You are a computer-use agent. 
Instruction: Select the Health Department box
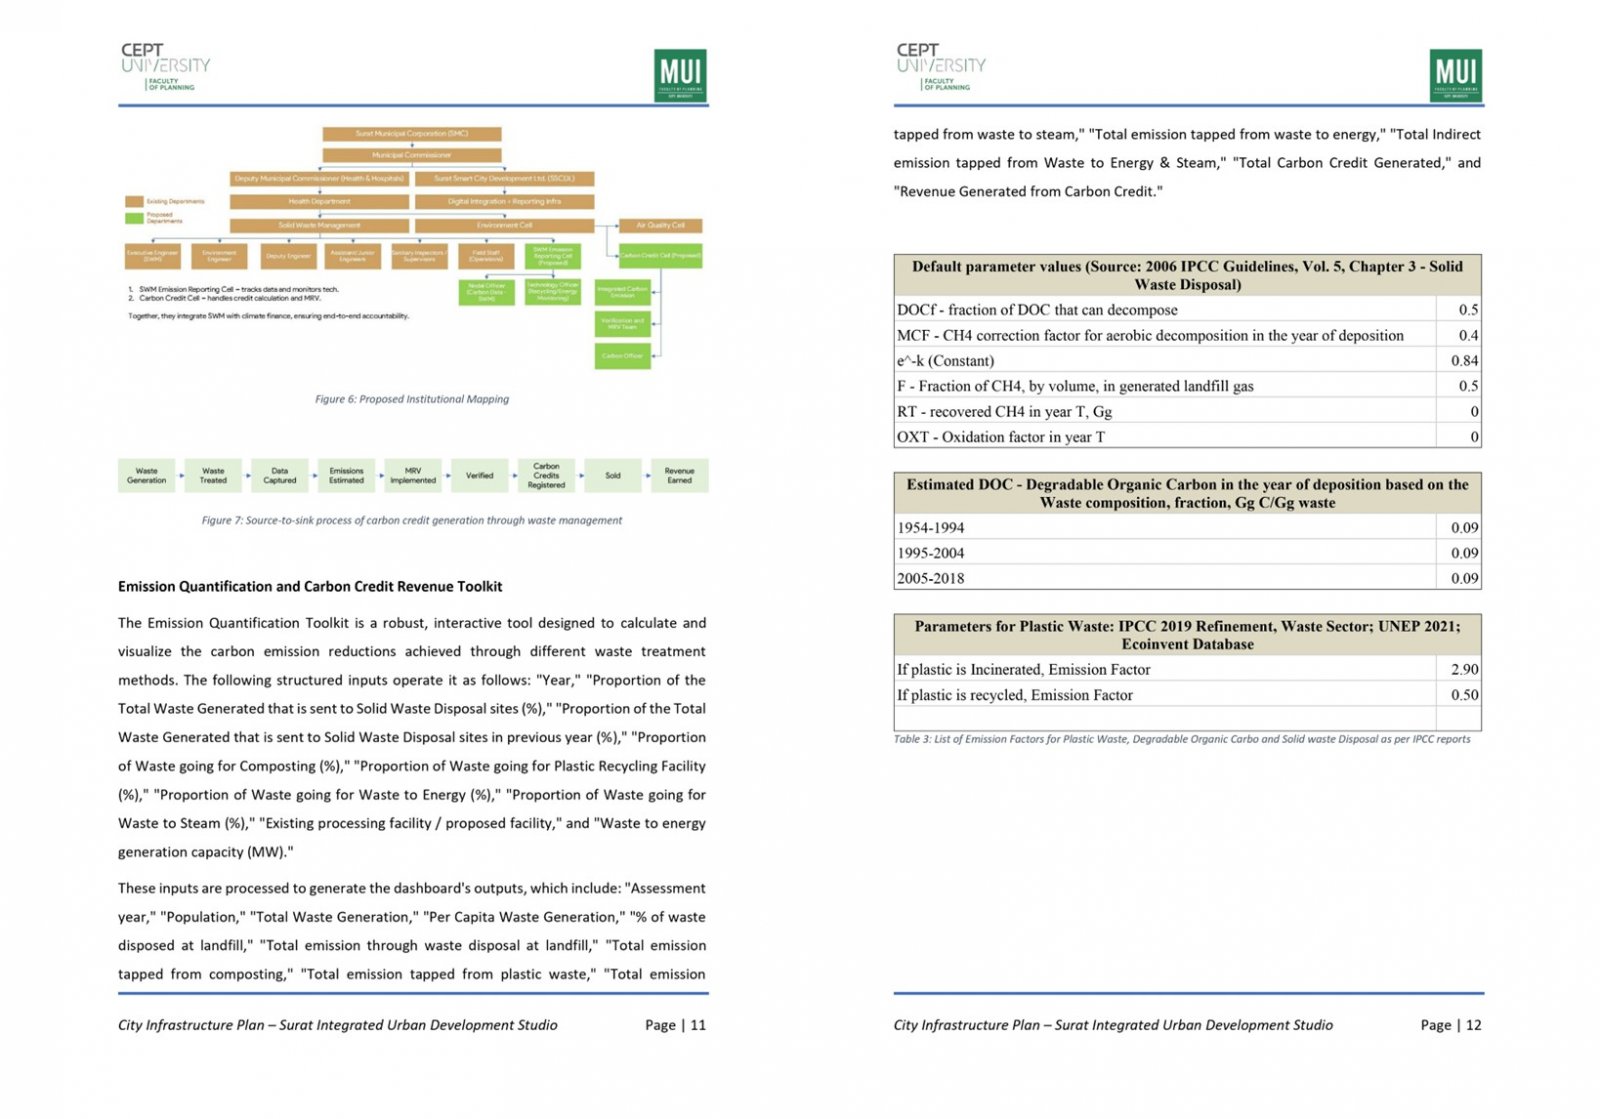coord(320,201)
